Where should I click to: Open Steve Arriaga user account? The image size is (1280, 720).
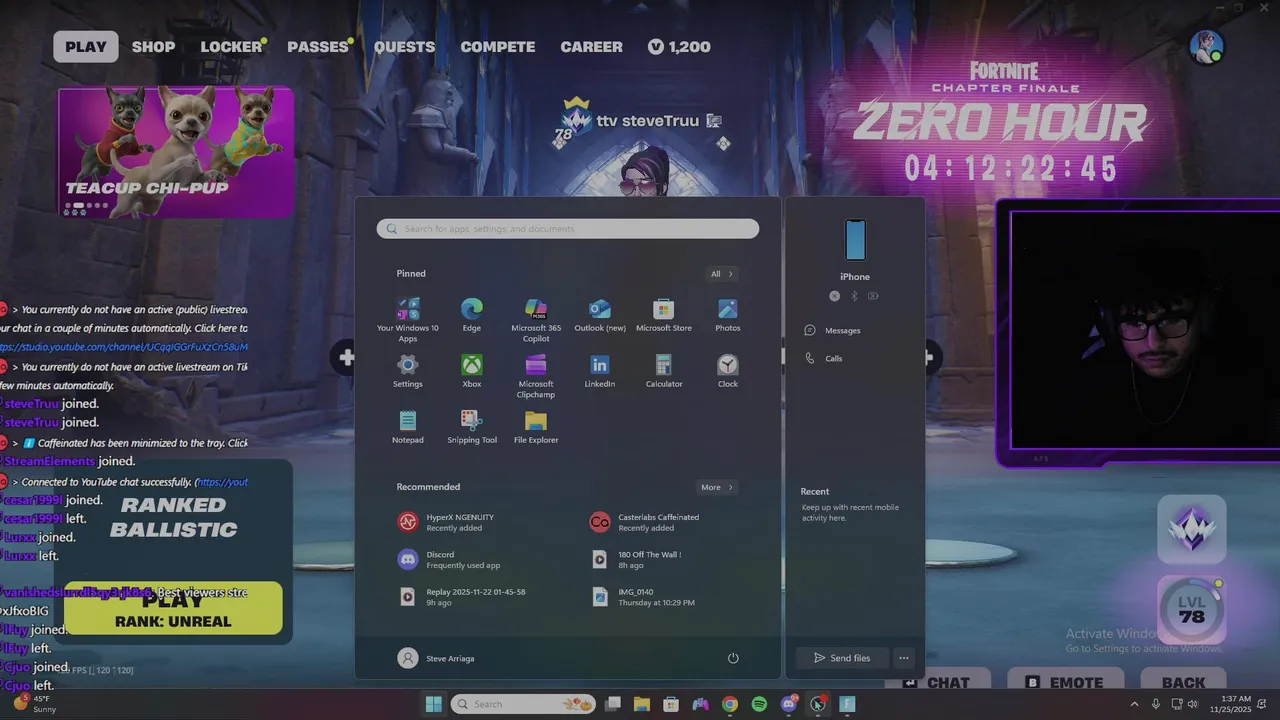(x=436, y=658)
